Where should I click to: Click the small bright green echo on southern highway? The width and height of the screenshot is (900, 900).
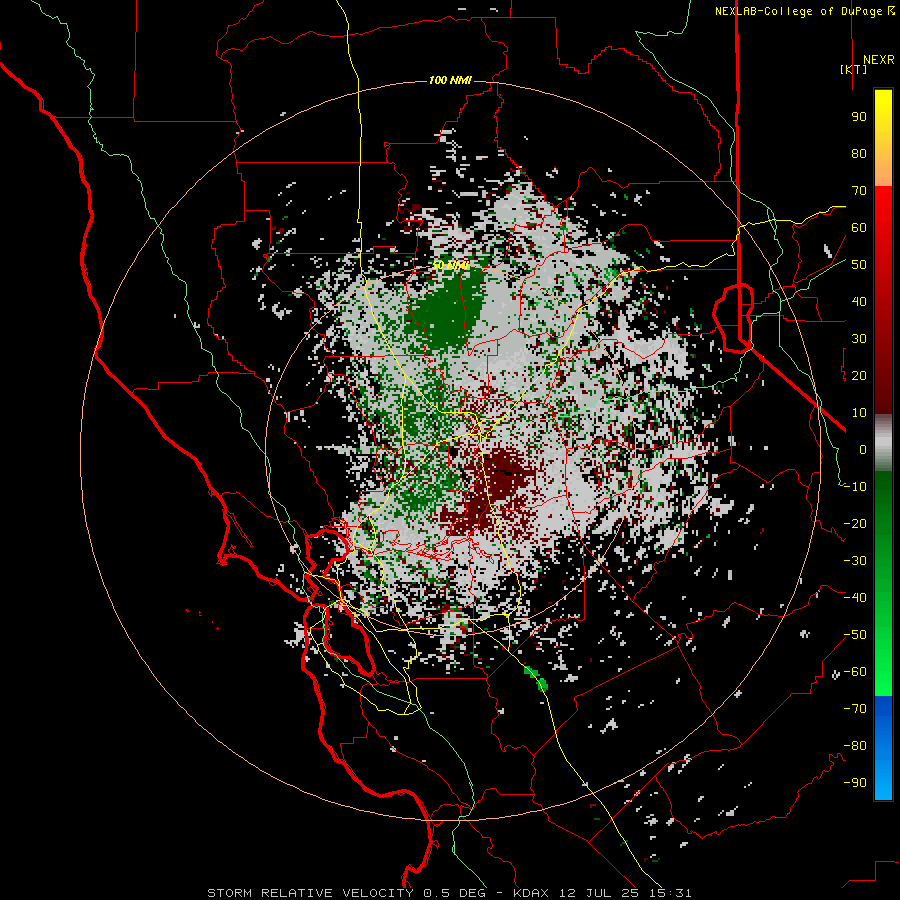point(537,678)
